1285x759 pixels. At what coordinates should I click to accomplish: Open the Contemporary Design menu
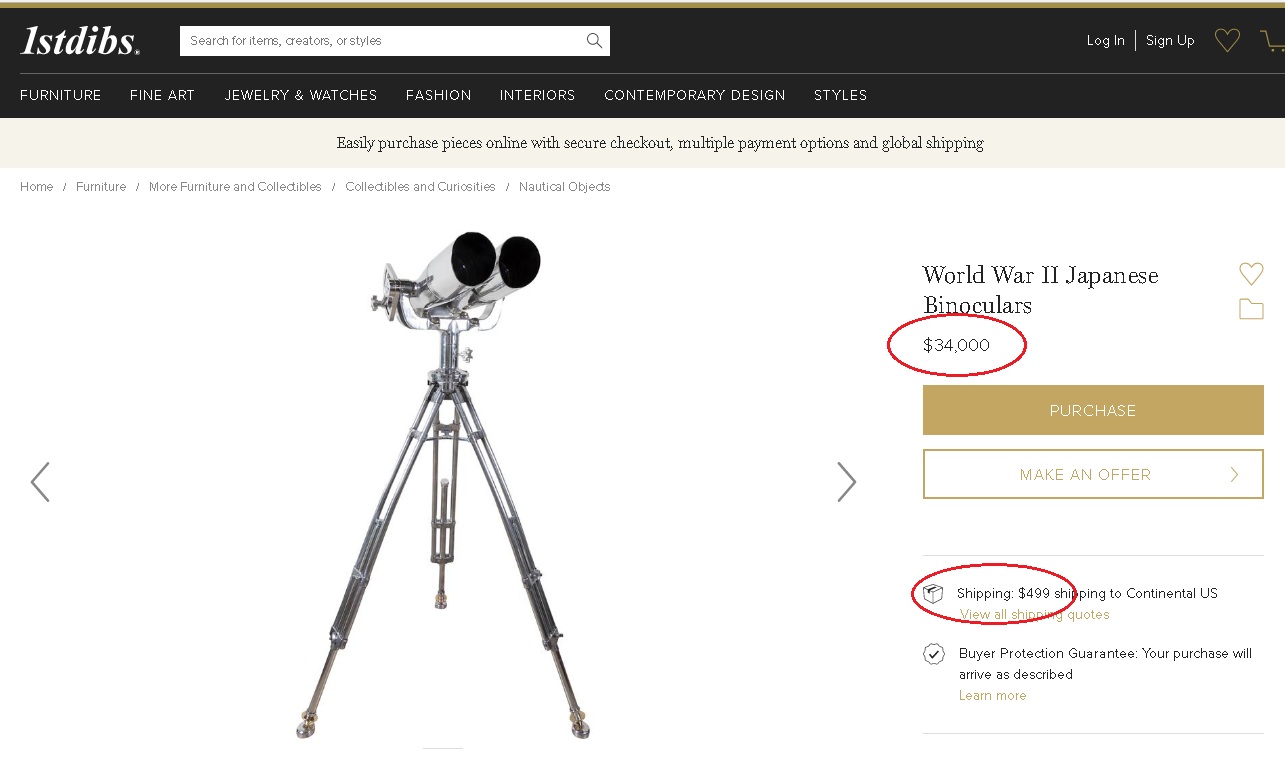pyautogui.click(x=695, y=96)
